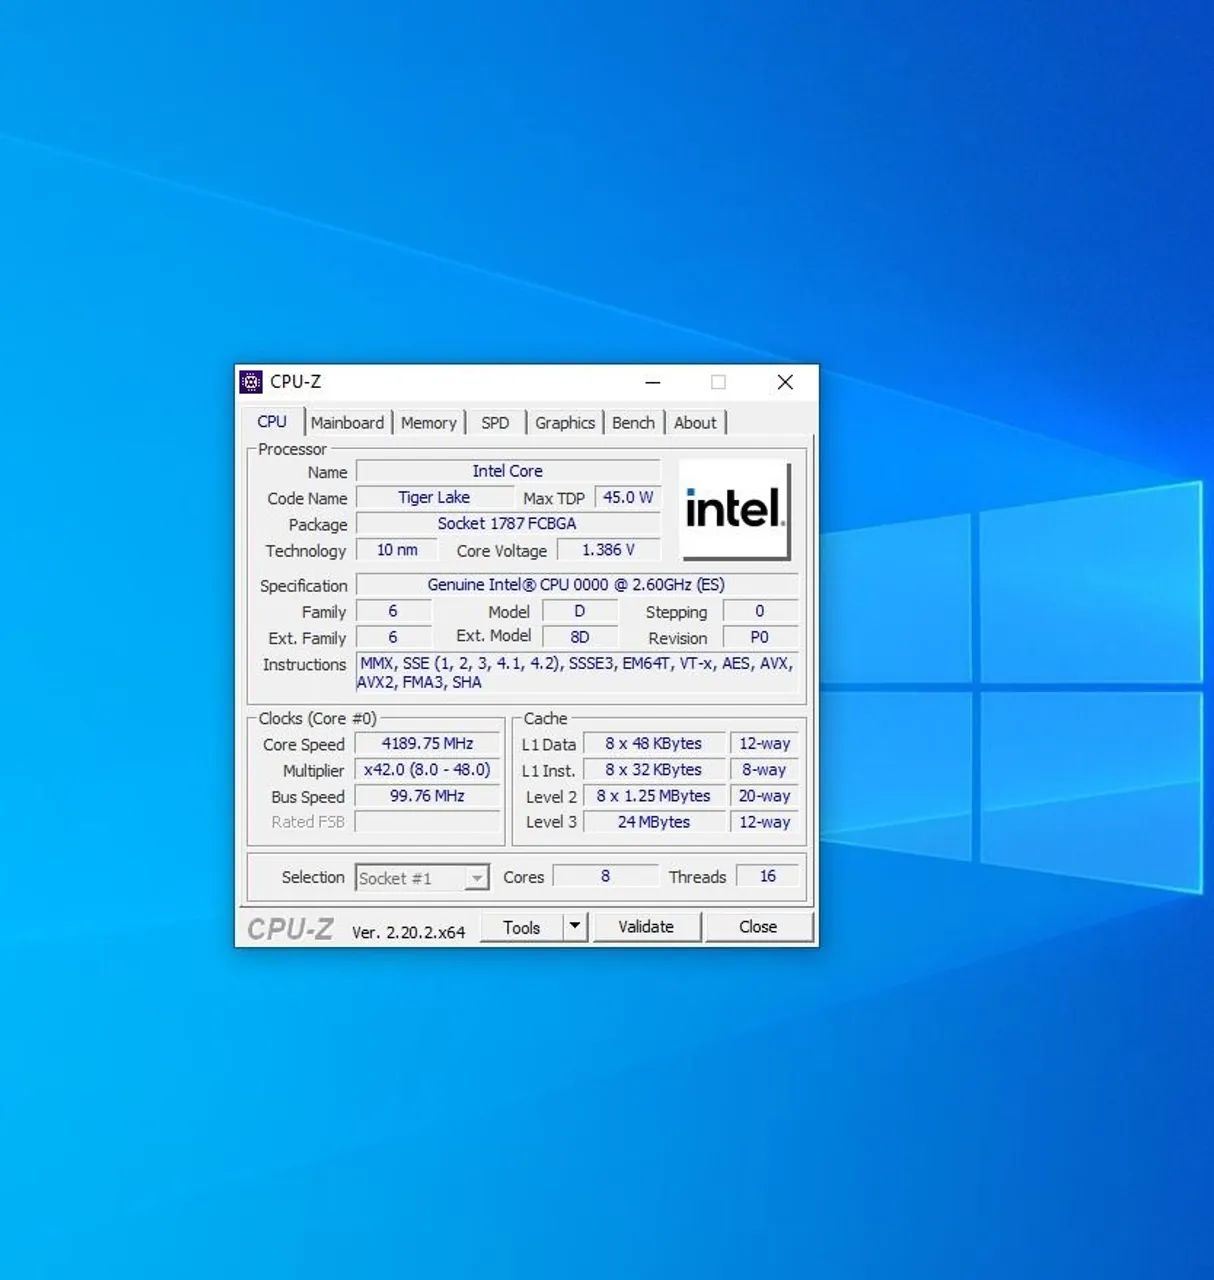Click the Instructions list starting with 'MMX, SSE'
The width and height of the screenshot is (1214, 1280).
tap(577, 673)
